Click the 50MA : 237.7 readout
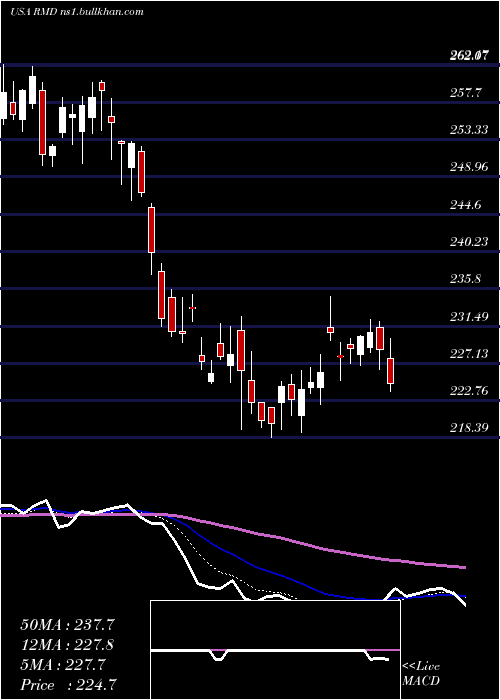The width and height of the screenshot is (500, 700). pyautogui.click(x=67, y=625)
